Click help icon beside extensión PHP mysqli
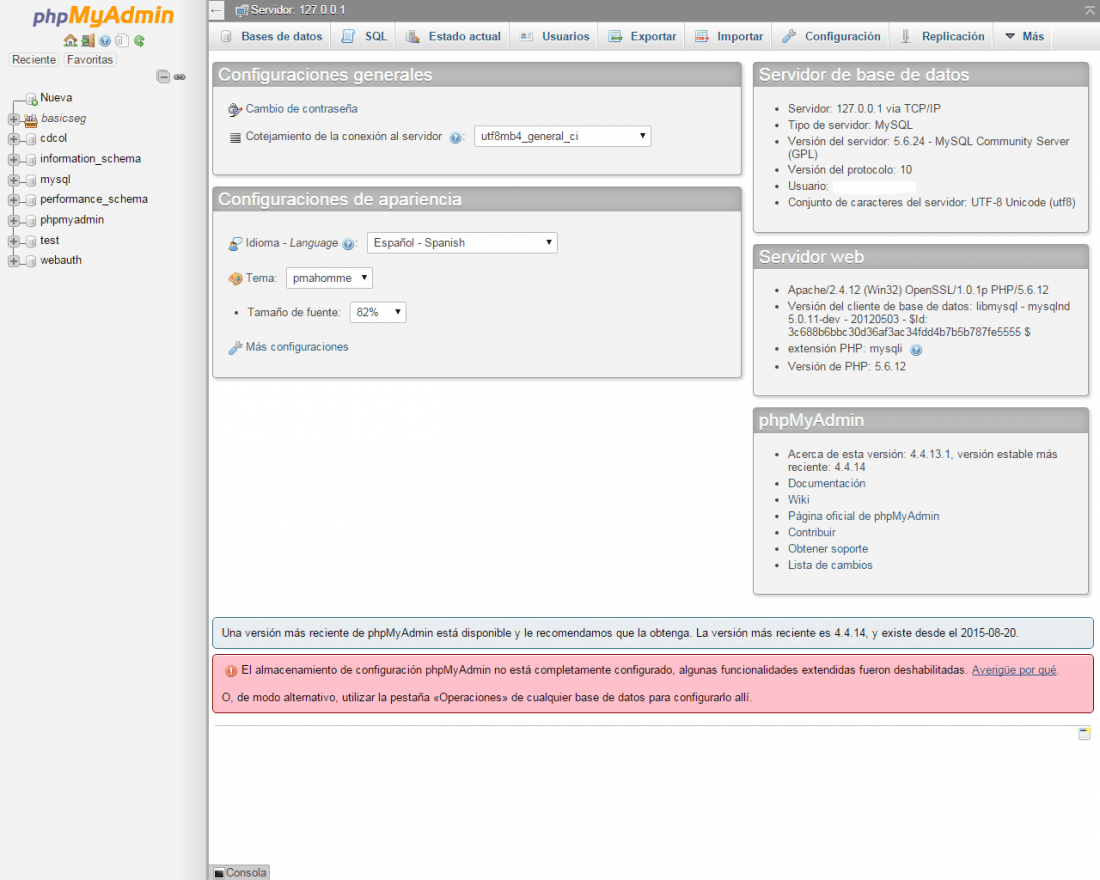 (x=915, y=349)
